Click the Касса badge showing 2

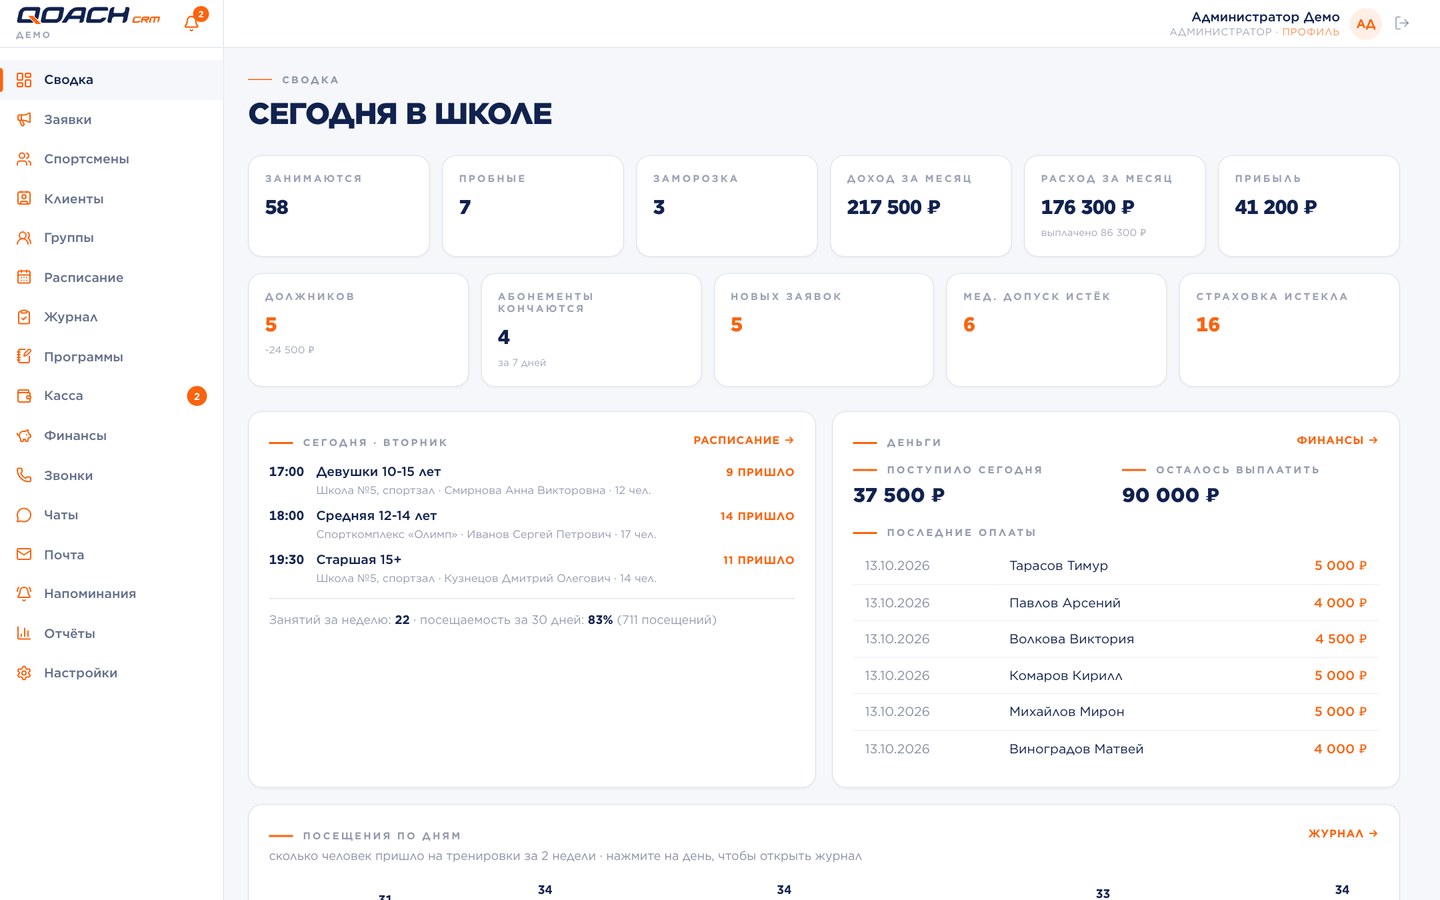pos(197,396)
